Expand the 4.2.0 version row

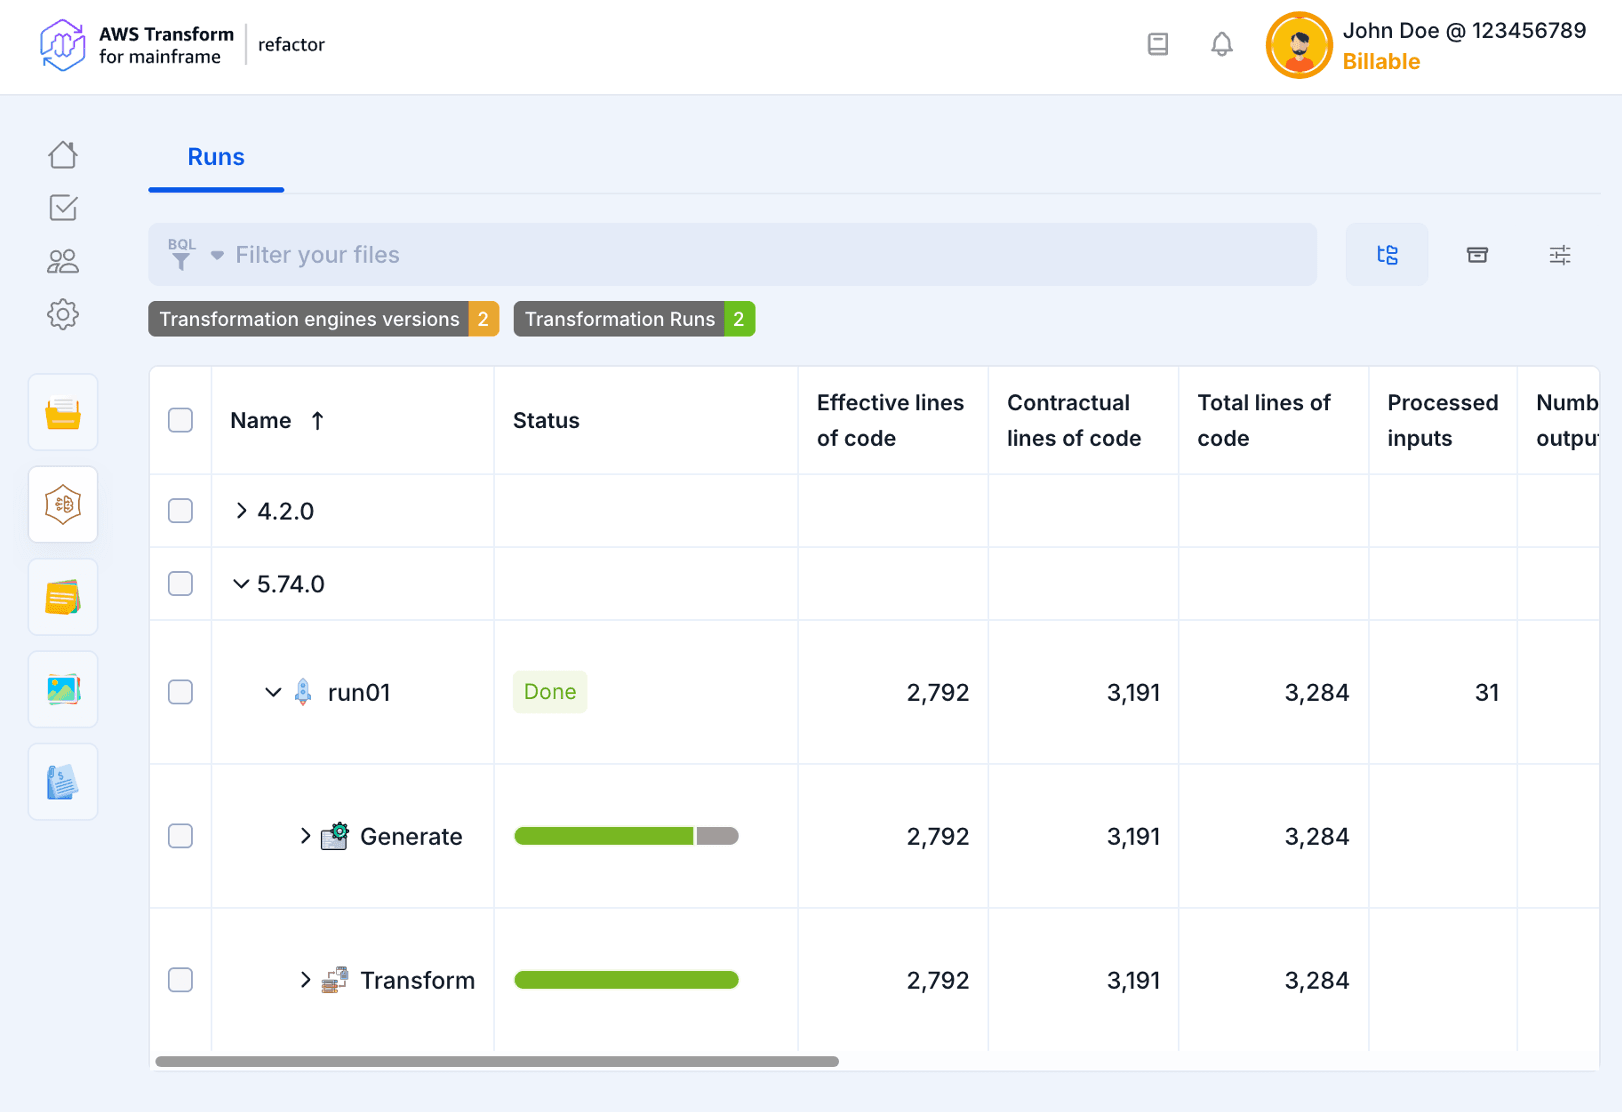coord(241,511)
